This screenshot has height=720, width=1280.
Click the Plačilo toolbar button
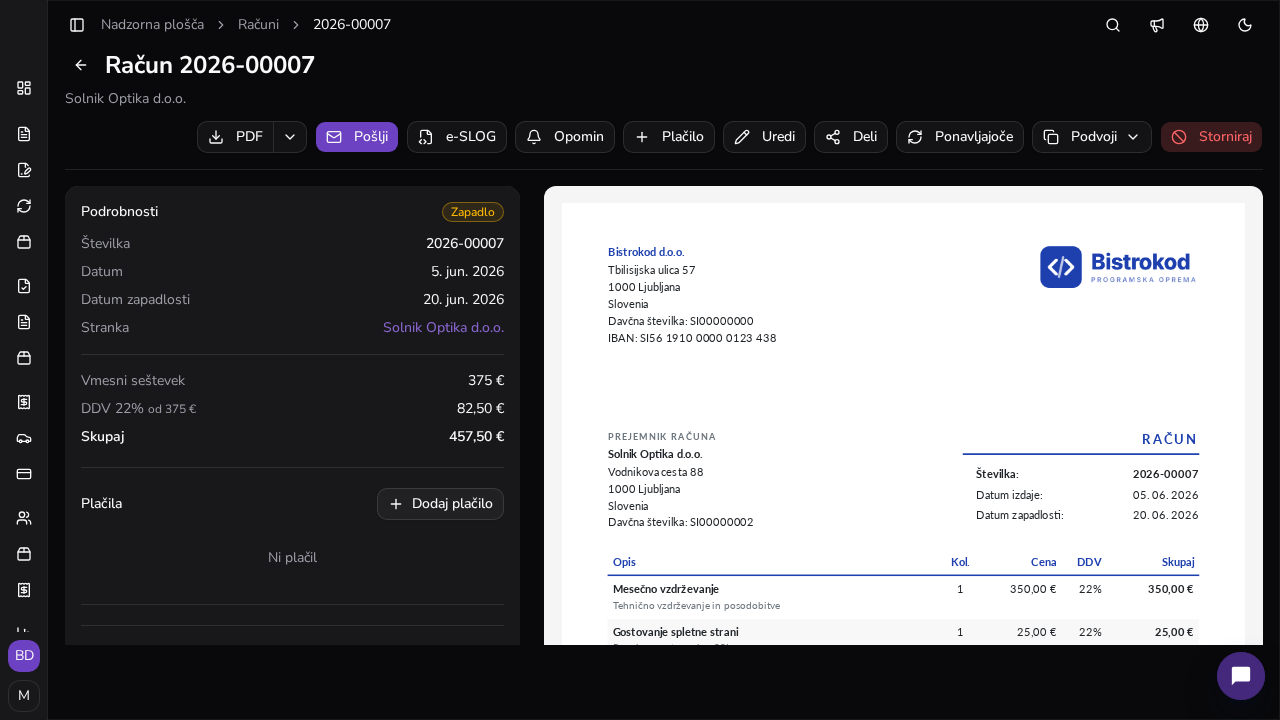669,137
